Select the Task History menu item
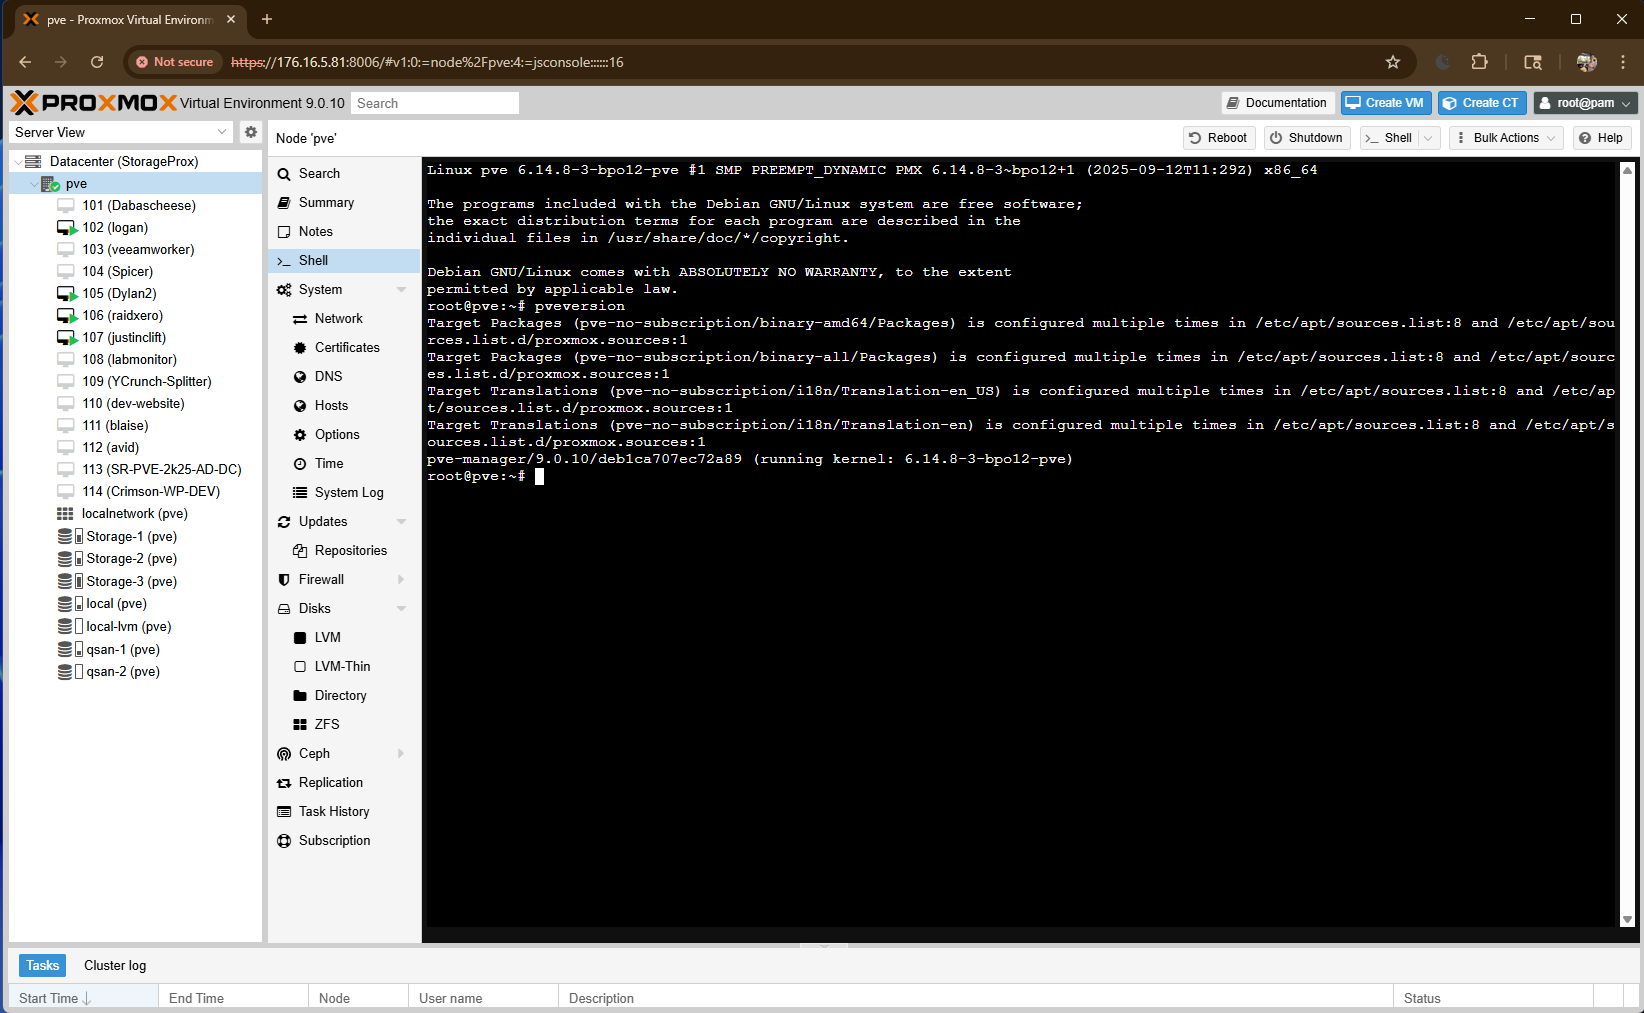1644x1013 pixels. [x=333, y=812]
